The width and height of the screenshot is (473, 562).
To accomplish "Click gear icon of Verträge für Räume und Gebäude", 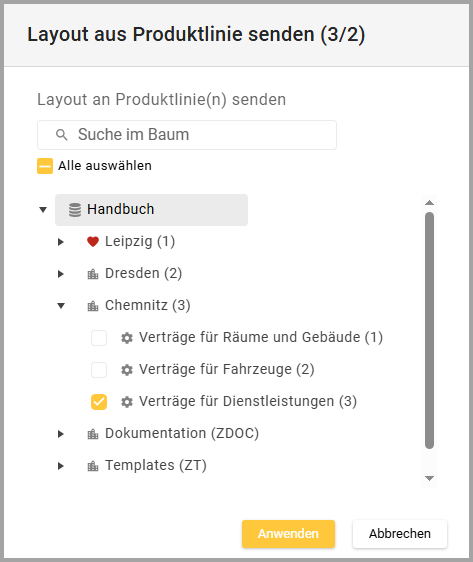I will [127, 338].
